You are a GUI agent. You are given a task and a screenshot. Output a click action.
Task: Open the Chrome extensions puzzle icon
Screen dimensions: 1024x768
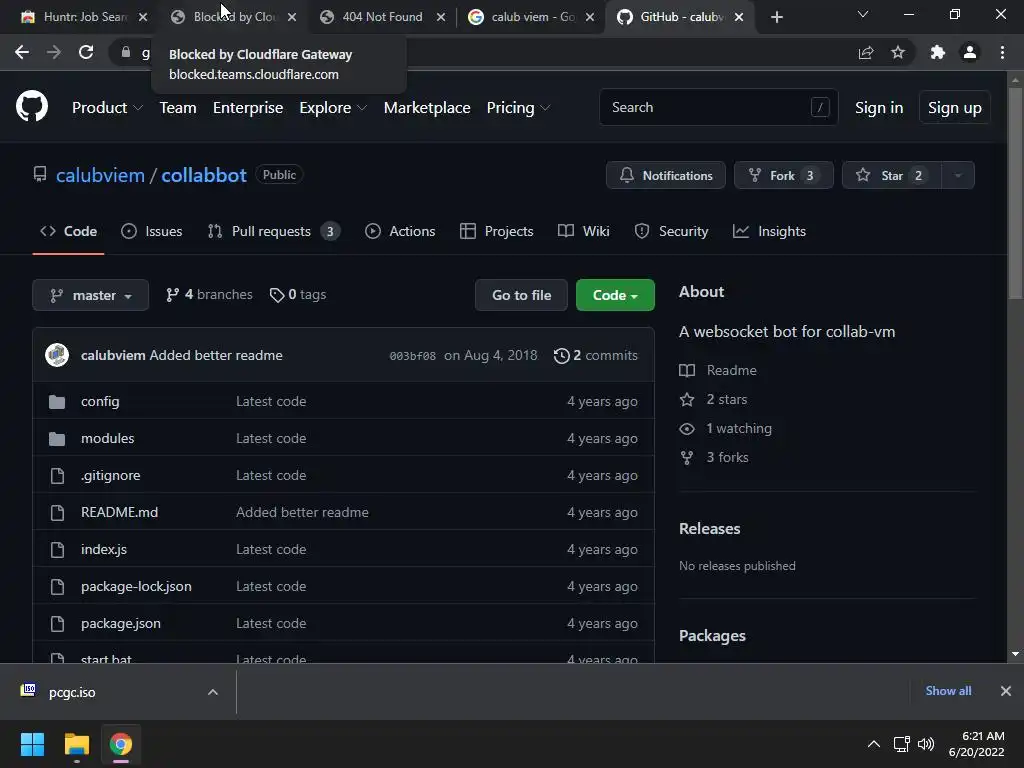point(938,52)
